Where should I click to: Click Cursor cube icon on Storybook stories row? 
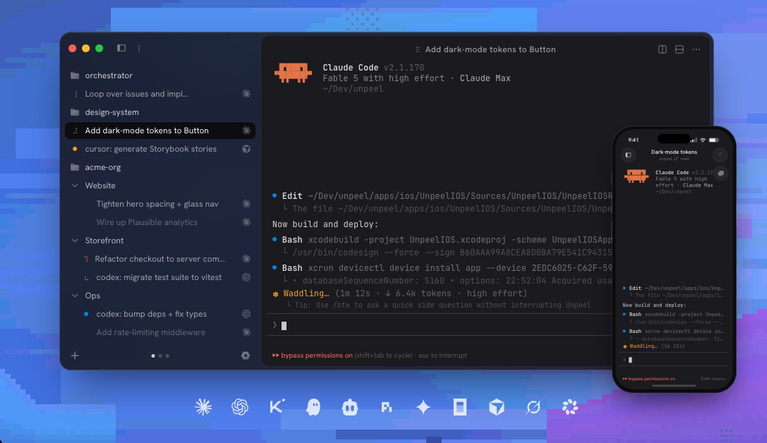click(x=247, y=149)
